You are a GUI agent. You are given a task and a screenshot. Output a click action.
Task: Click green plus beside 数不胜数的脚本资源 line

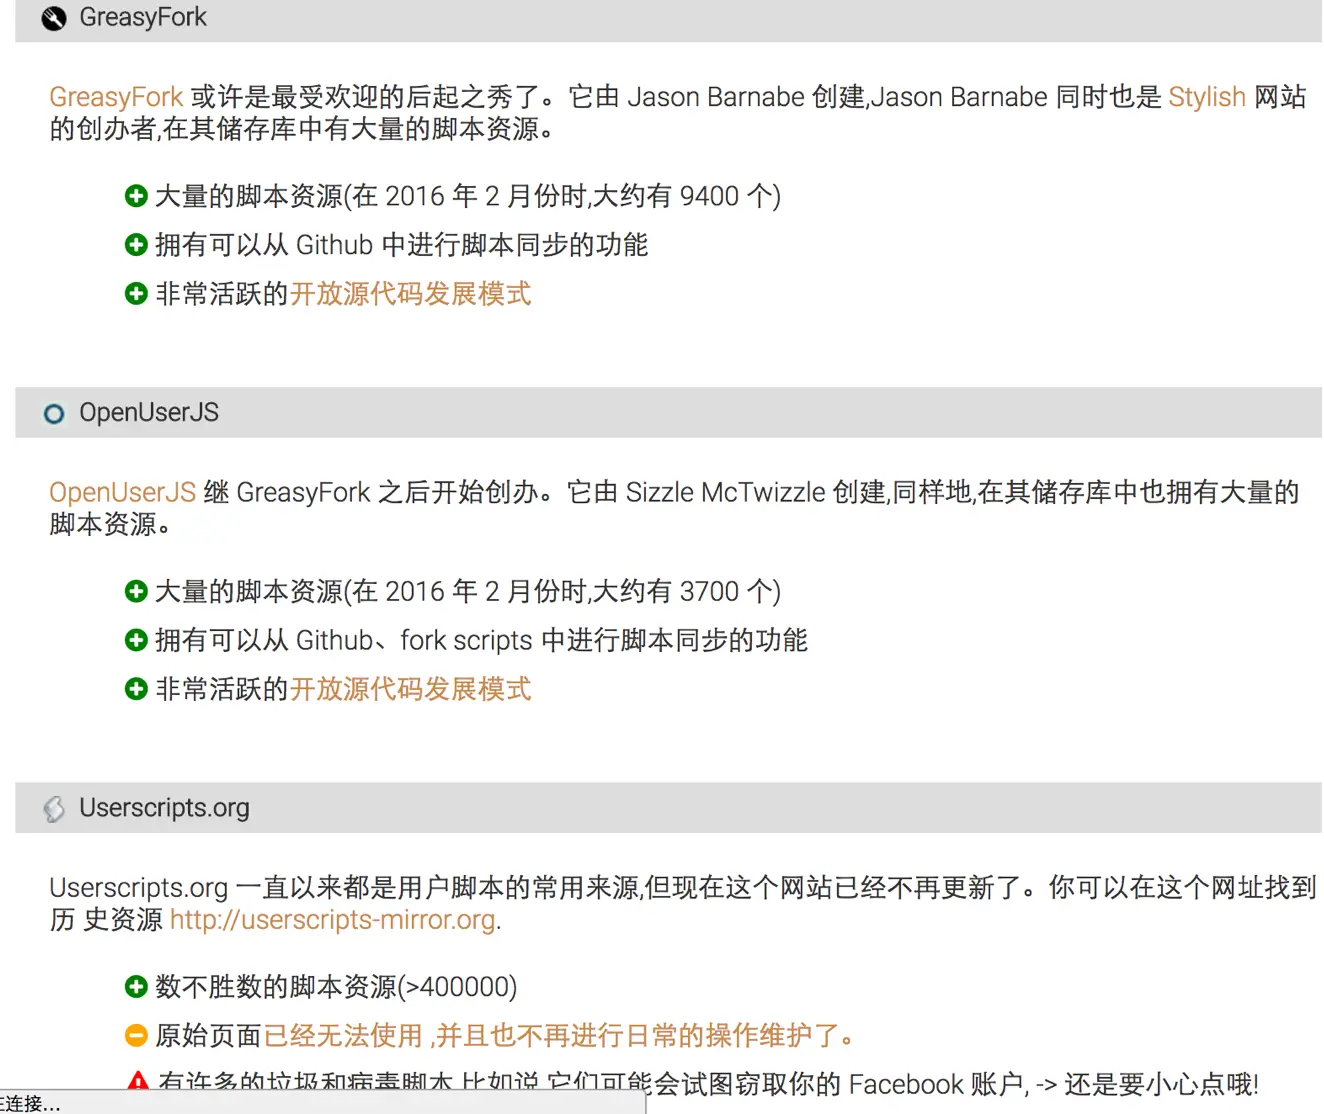point(136,987)
